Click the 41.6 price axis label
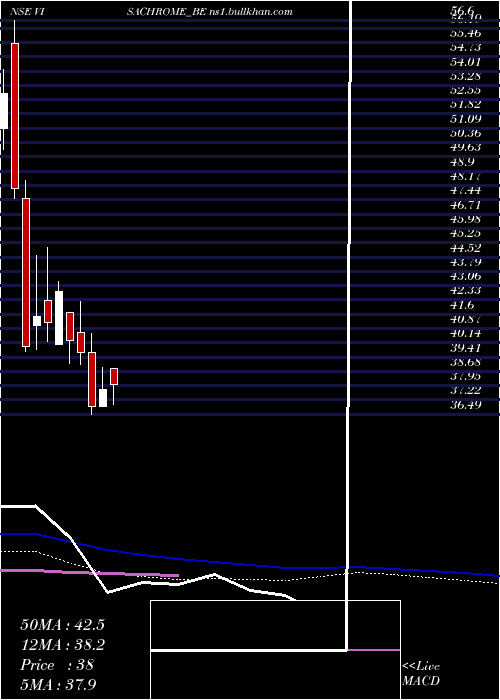 (462, 305)
